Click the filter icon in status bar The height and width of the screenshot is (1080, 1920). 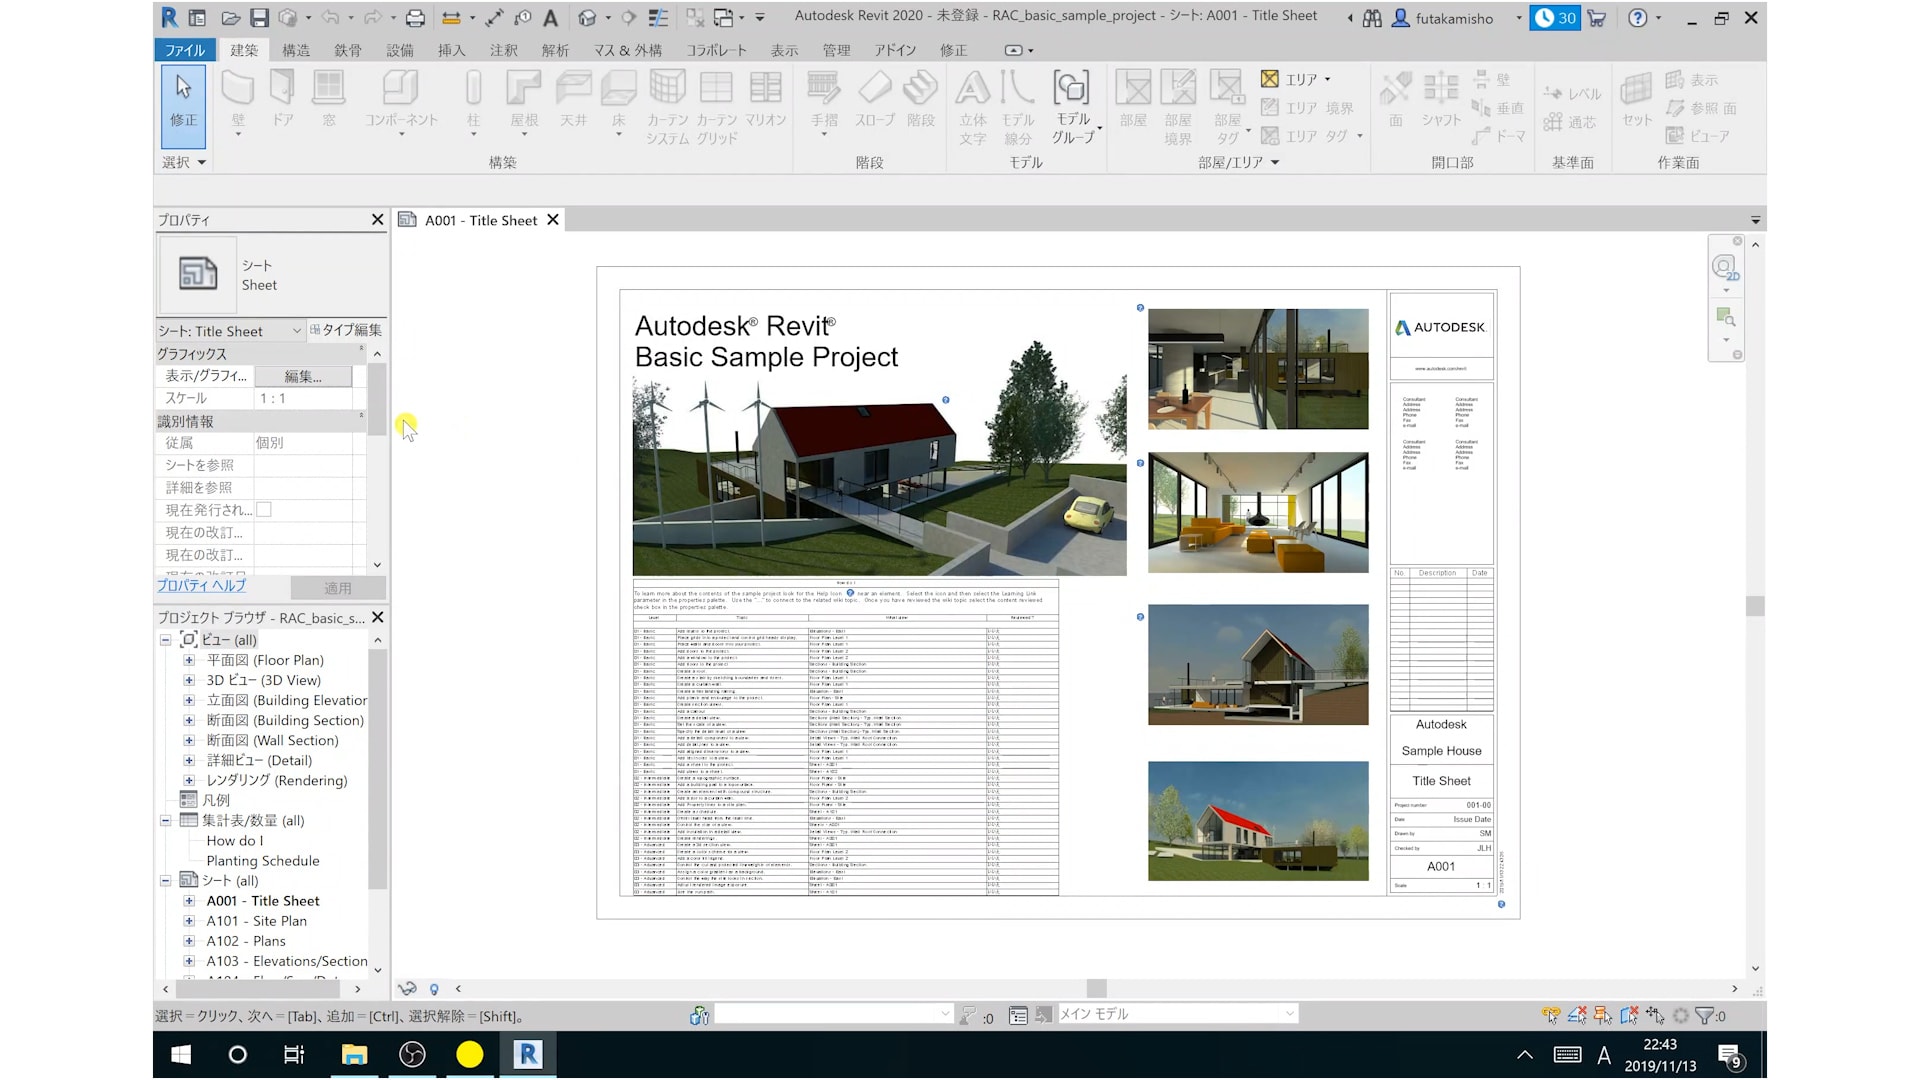pyautogui.click(x=1705, y=1016)
